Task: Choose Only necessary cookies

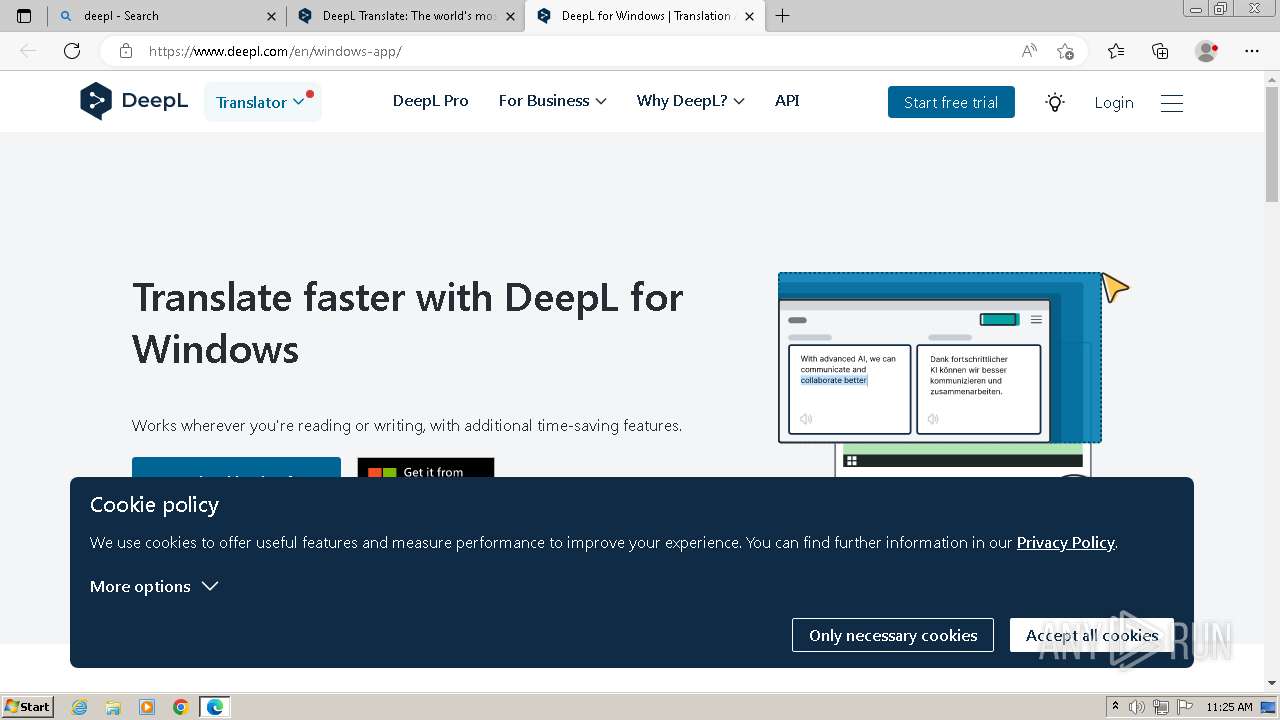Action: 893,635
